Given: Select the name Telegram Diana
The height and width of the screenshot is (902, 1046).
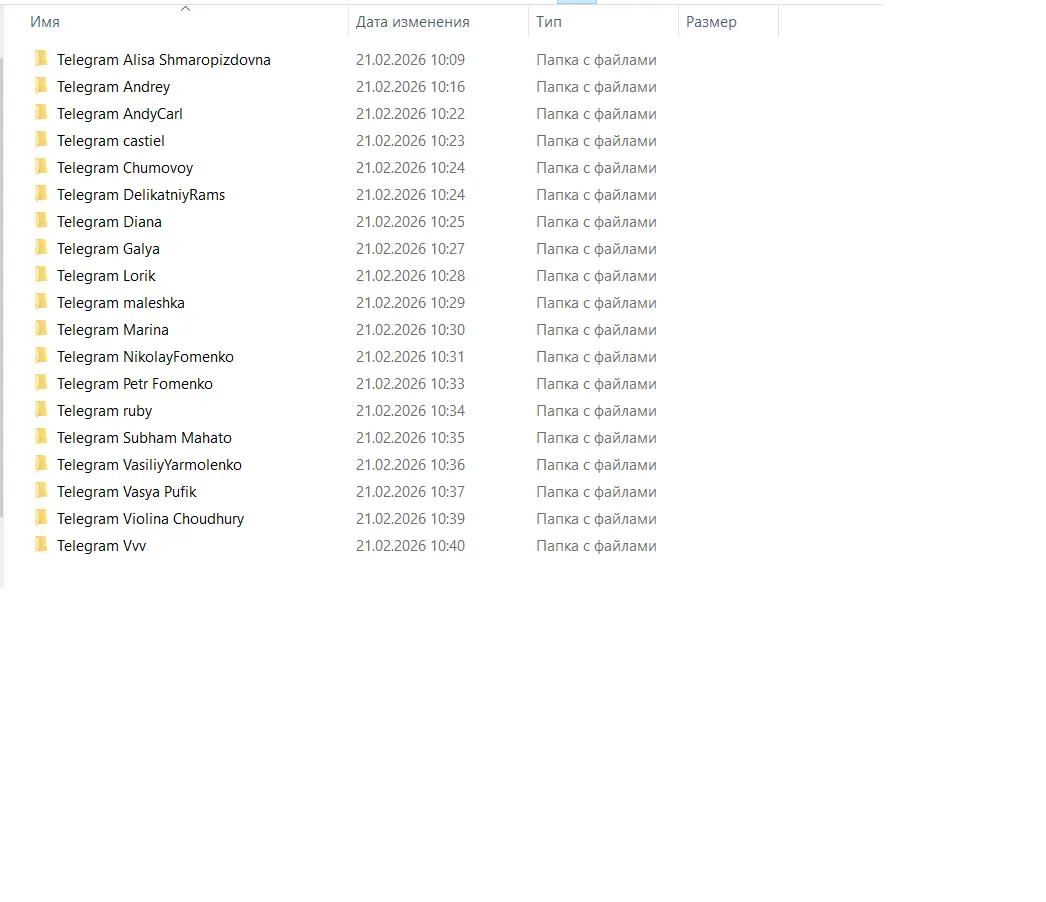Looking at the screenshot, I should point(109,221).
